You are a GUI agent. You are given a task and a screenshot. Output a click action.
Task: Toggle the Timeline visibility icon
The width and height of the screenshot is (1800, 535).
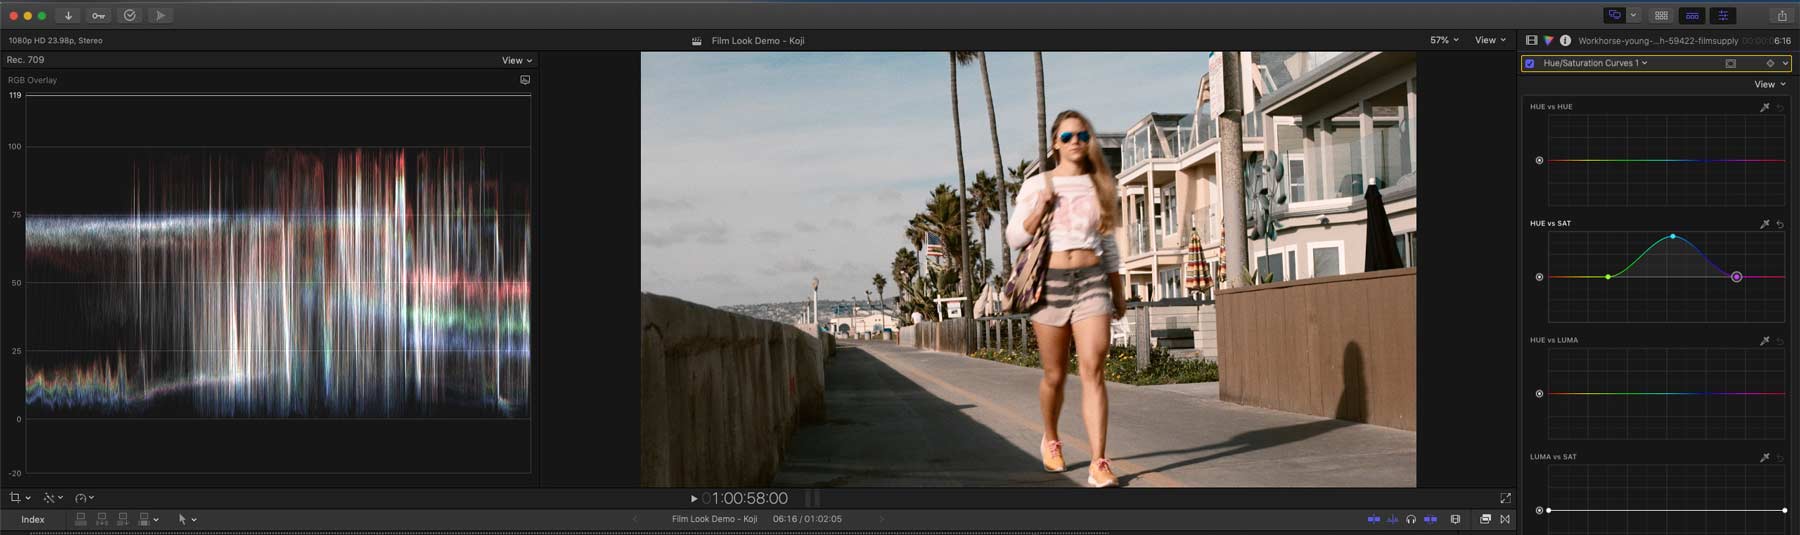coord(1692,16)
